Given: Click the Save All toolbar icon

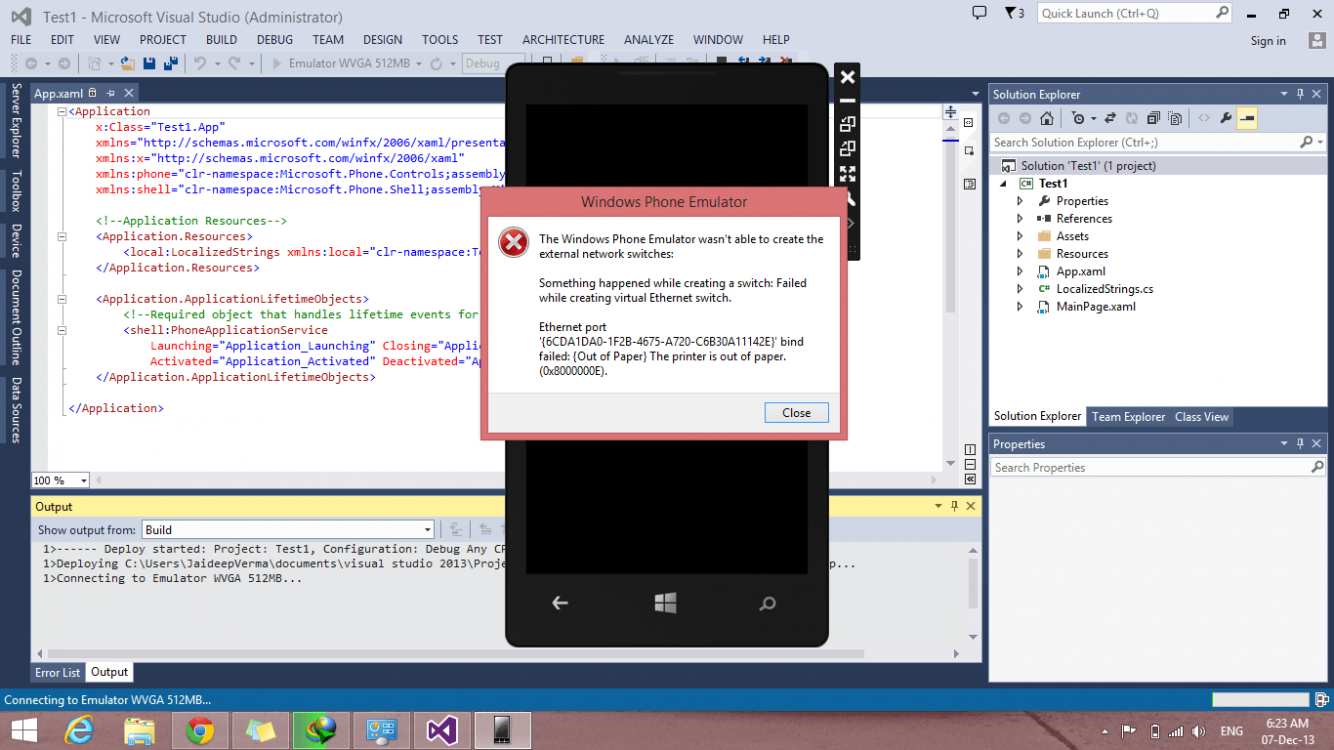Looking at the screenshot, I should tap(170, 63).
